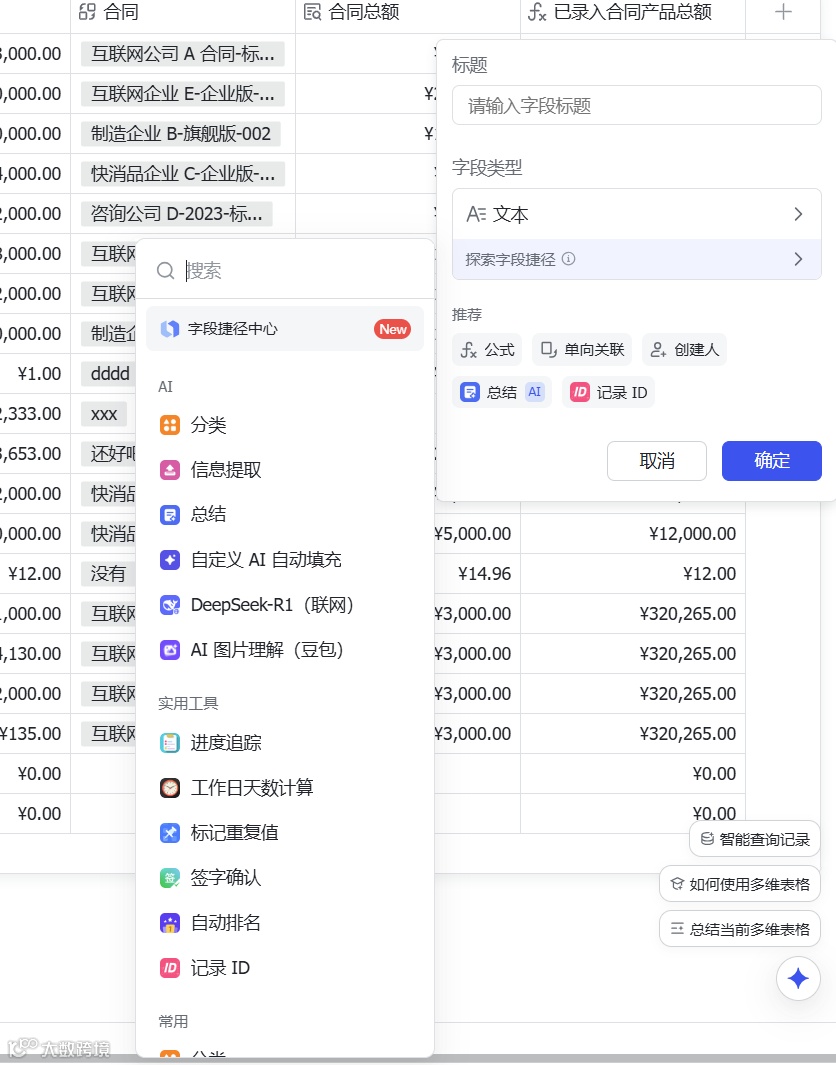
Task: Focus the 搜索 field search box
Action: tap(285, 271)
